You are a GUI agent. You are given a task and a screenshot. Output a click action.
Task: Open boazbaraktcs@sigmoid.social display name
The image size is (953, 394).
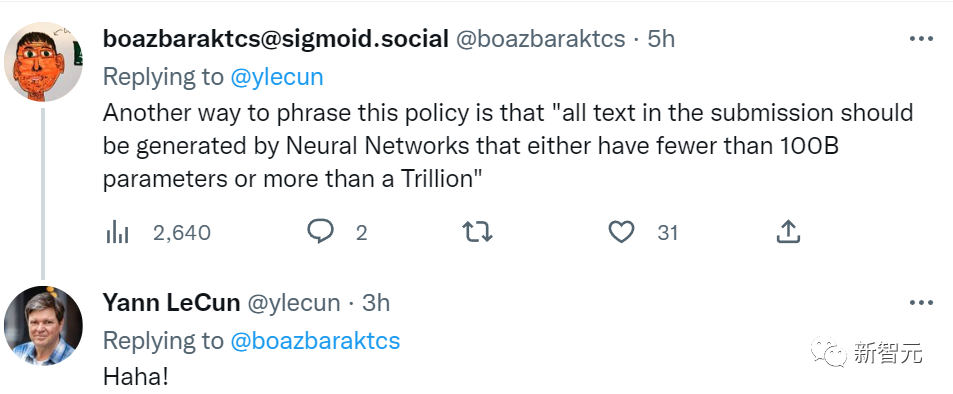[275, 39]
